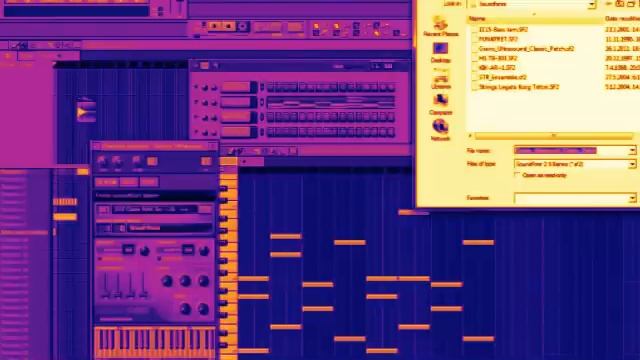Tick the Open as read-only checkbox
Screen dimensions: 640x360
tap(517, 175)
